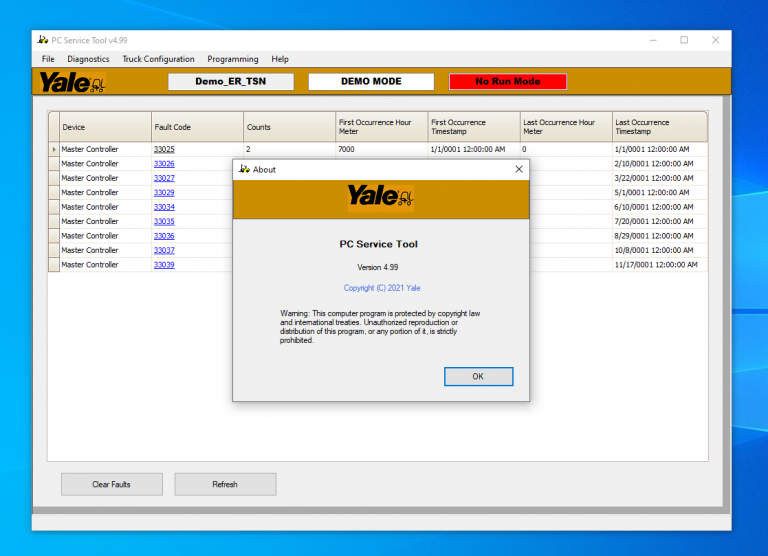
Task: Click the red No Run Mode indicator
Action: coord(508,81)
